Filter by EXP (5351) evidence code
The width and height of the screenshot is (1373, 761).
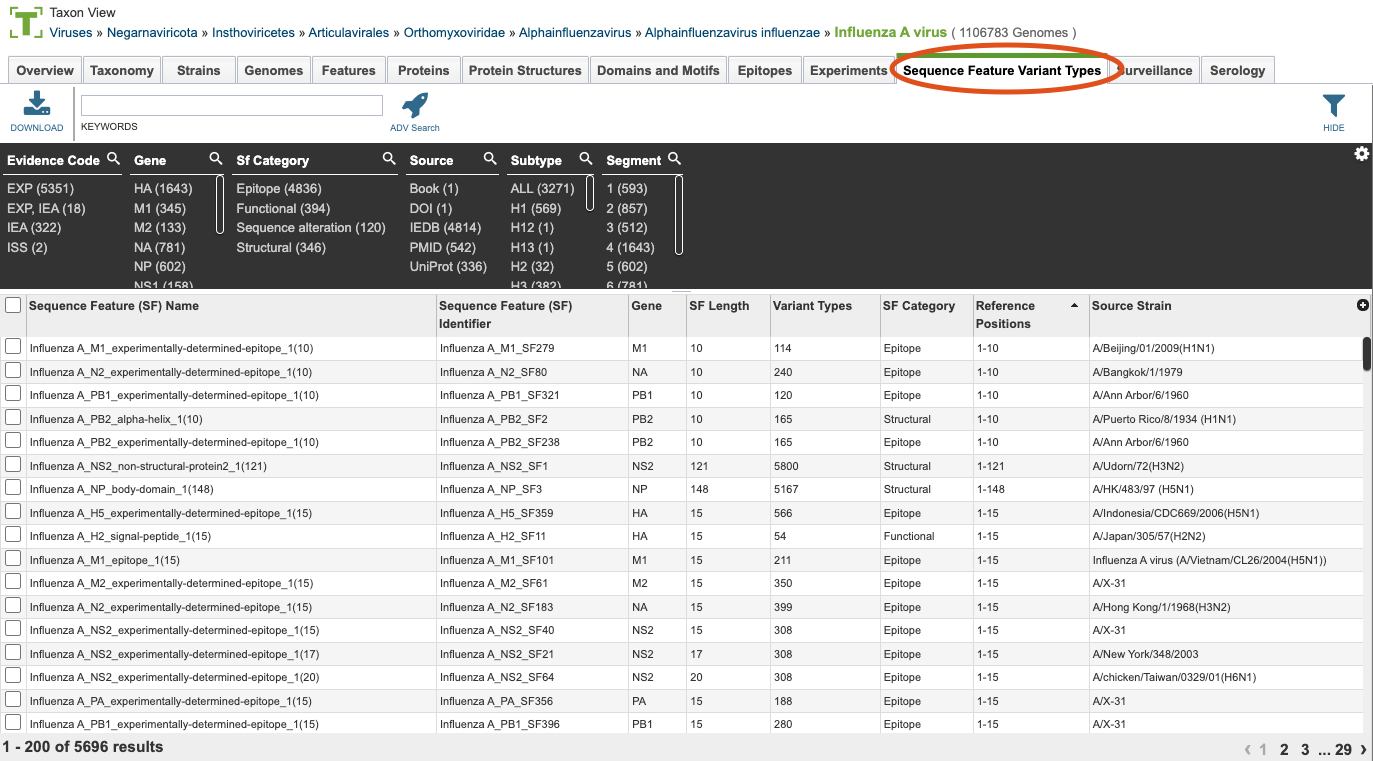[x=40, y=189]
